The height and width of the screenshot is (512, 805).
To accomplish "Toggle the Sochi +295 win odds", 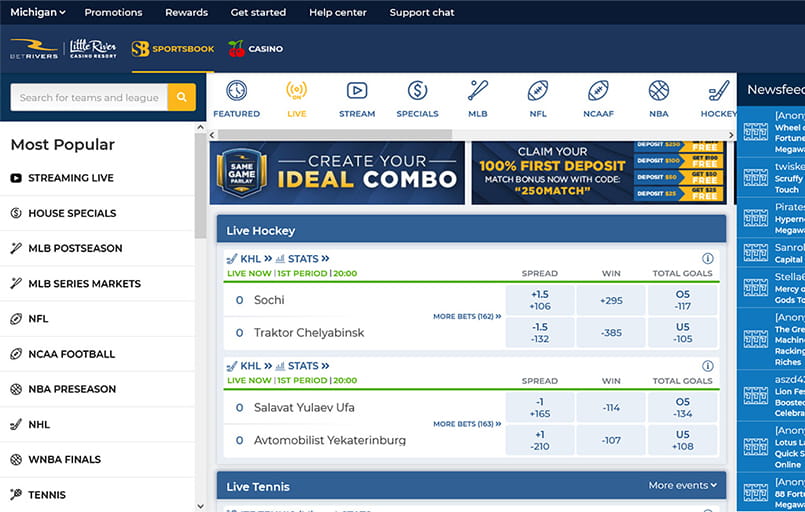I will 611,300.
